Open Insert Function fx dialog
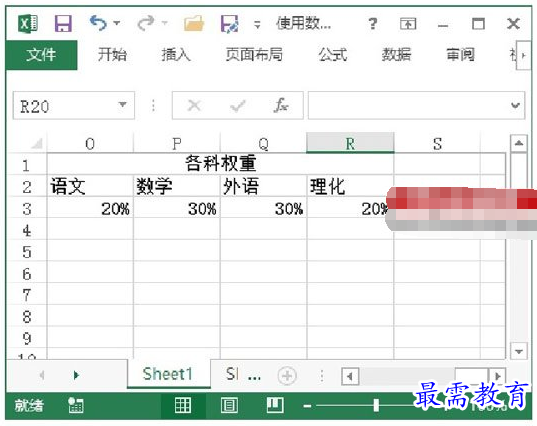Image resolution: width=537 pixels, height=426 pixels. [x=281, y=105]
